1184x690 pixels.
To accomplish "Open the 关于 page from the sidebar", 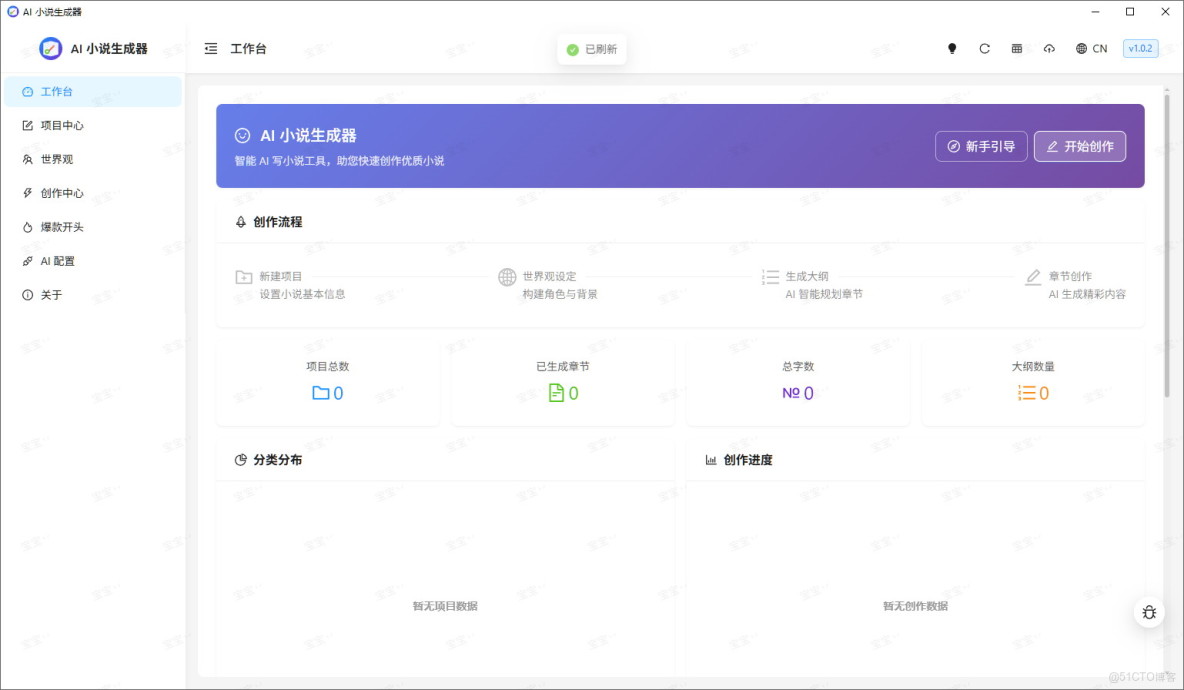I will pos(52,295).
